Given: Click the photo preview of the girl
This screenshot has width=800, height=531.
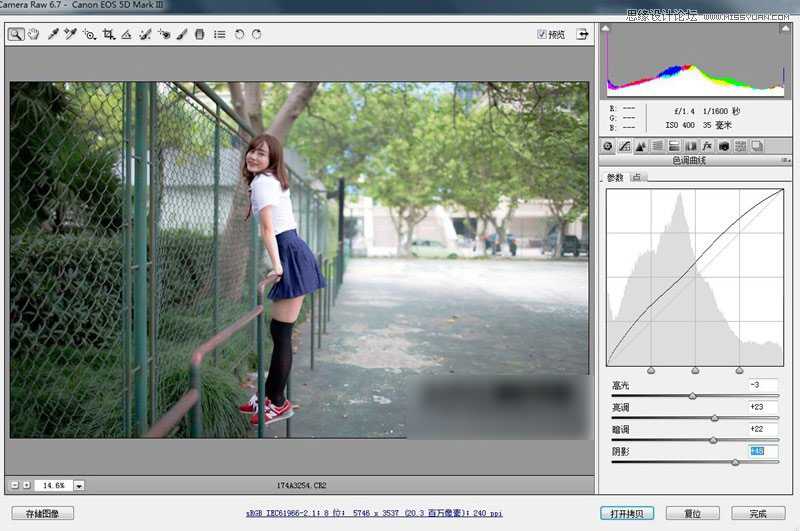Looking at the screenshot, I should [x=299, y=260].
